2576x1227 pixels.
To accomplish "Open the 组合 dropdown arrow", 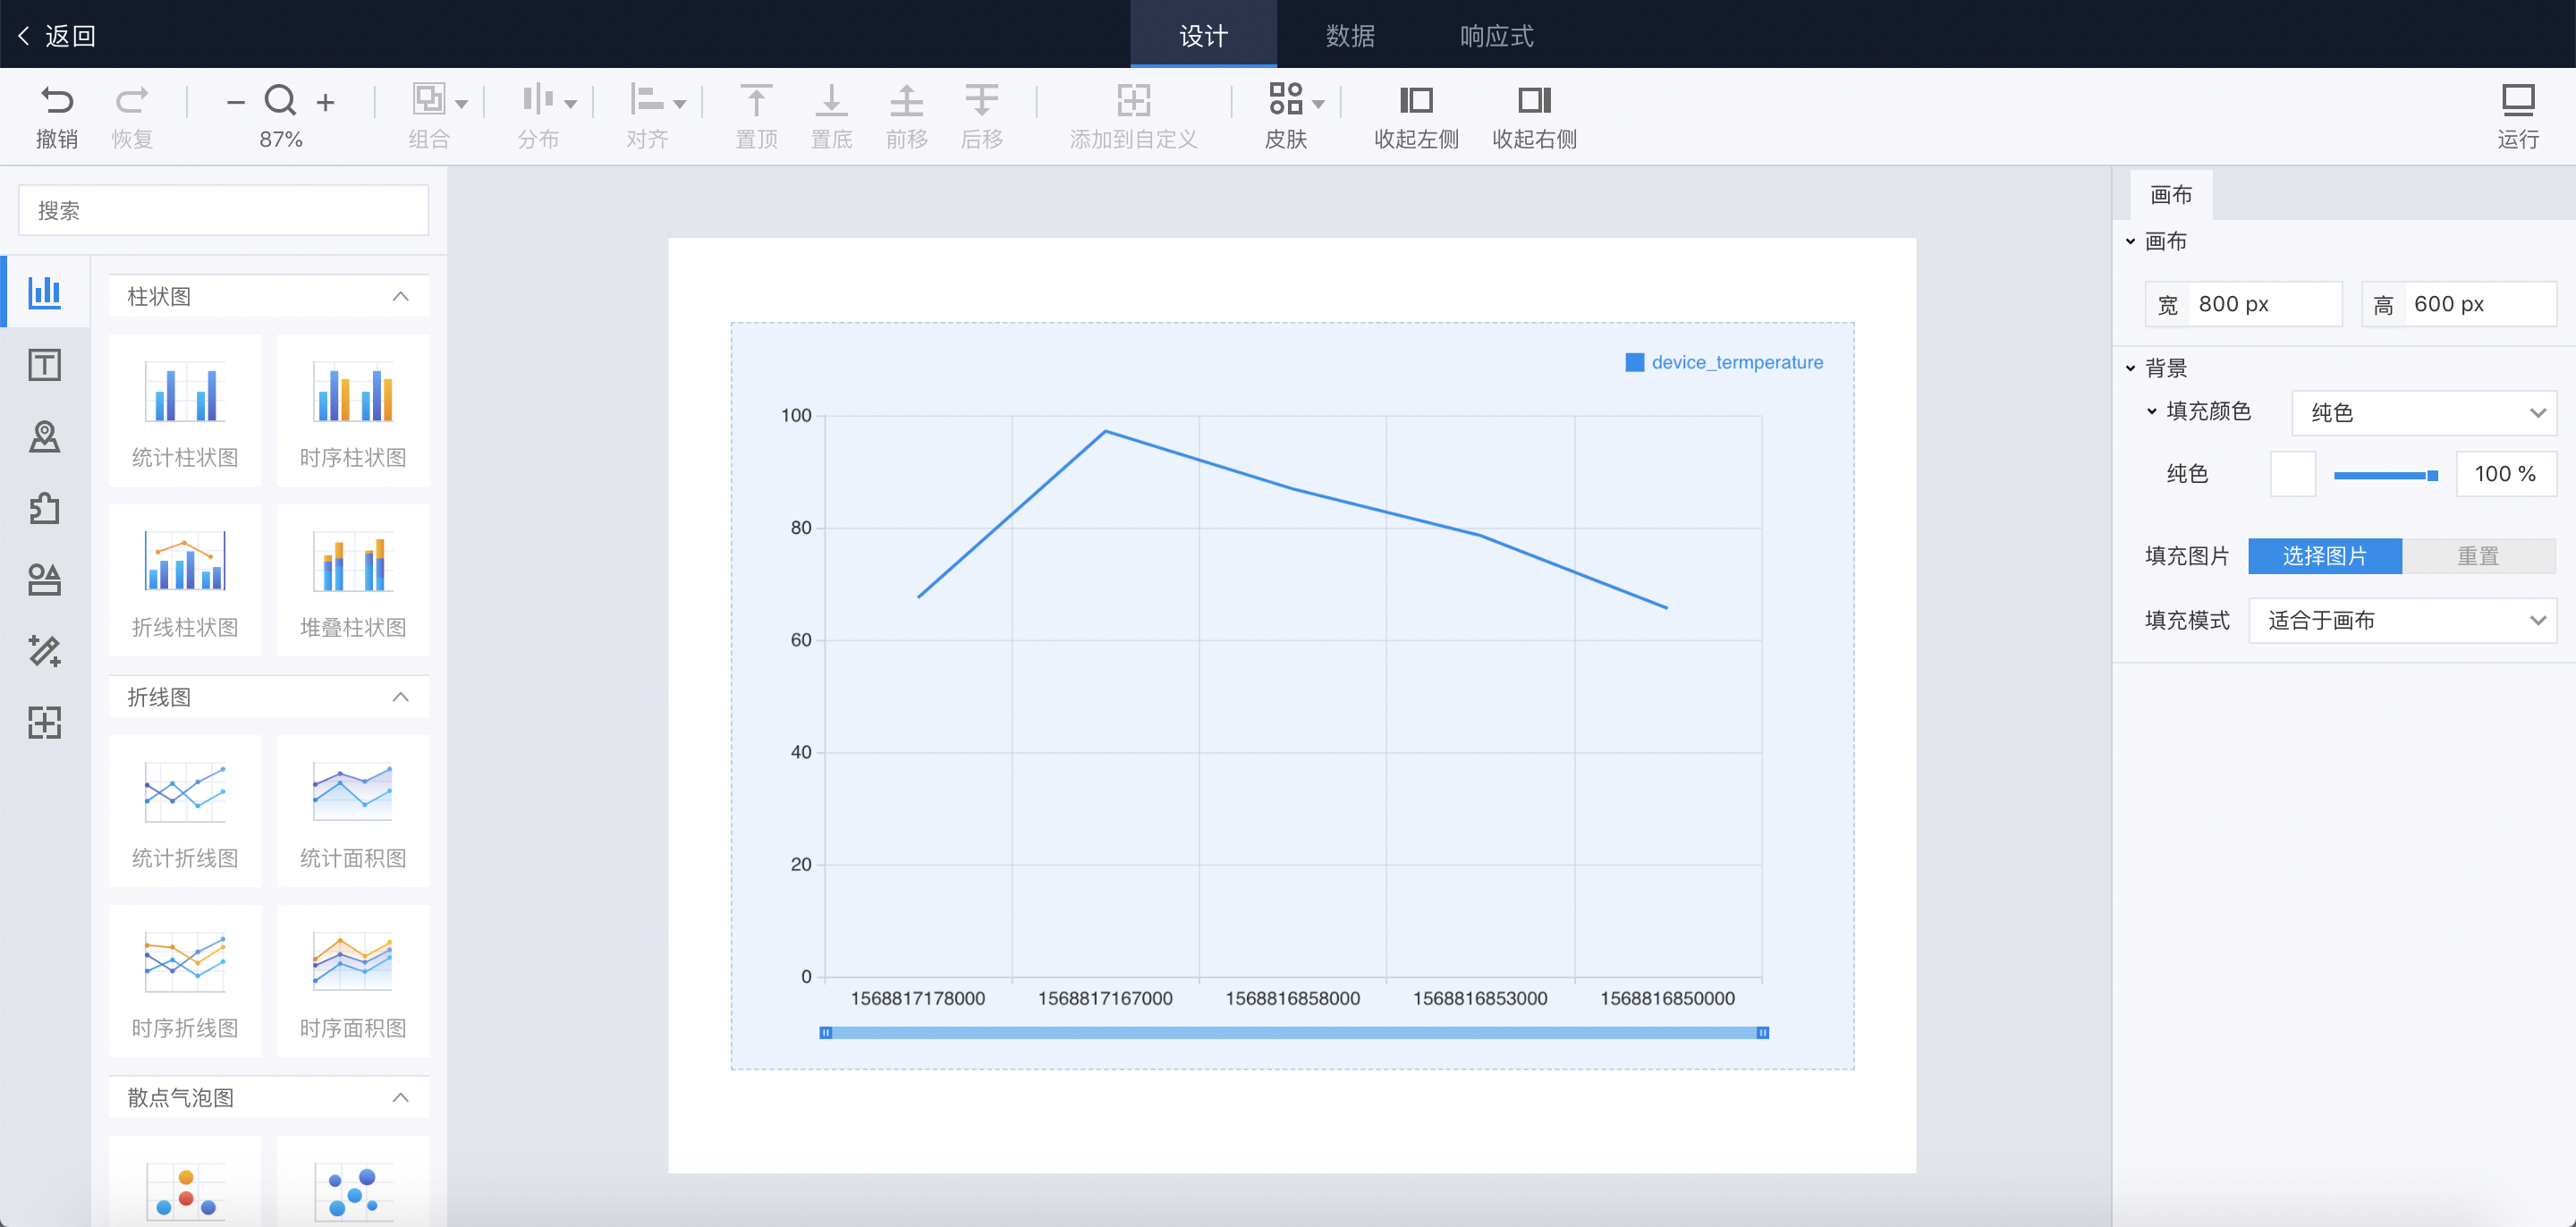I will coord(462,104).
